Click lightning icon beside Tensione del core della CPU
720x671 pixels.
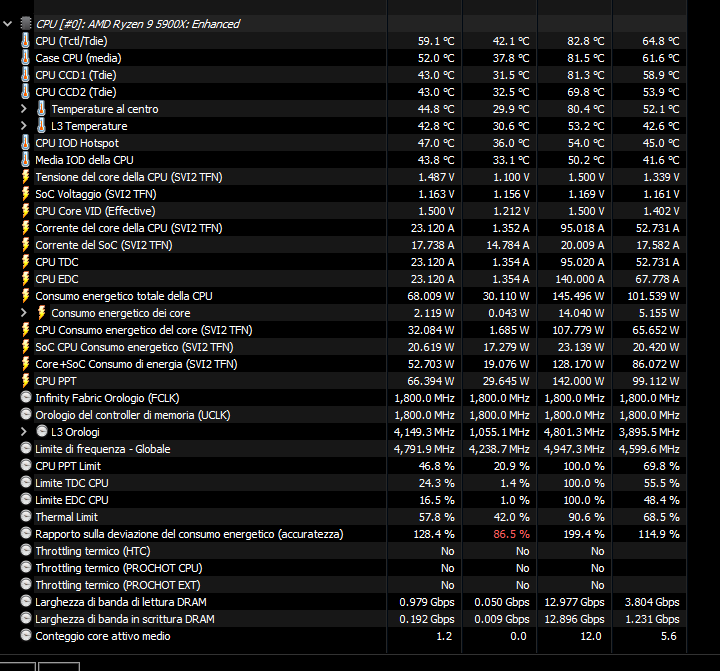(26, 177)
